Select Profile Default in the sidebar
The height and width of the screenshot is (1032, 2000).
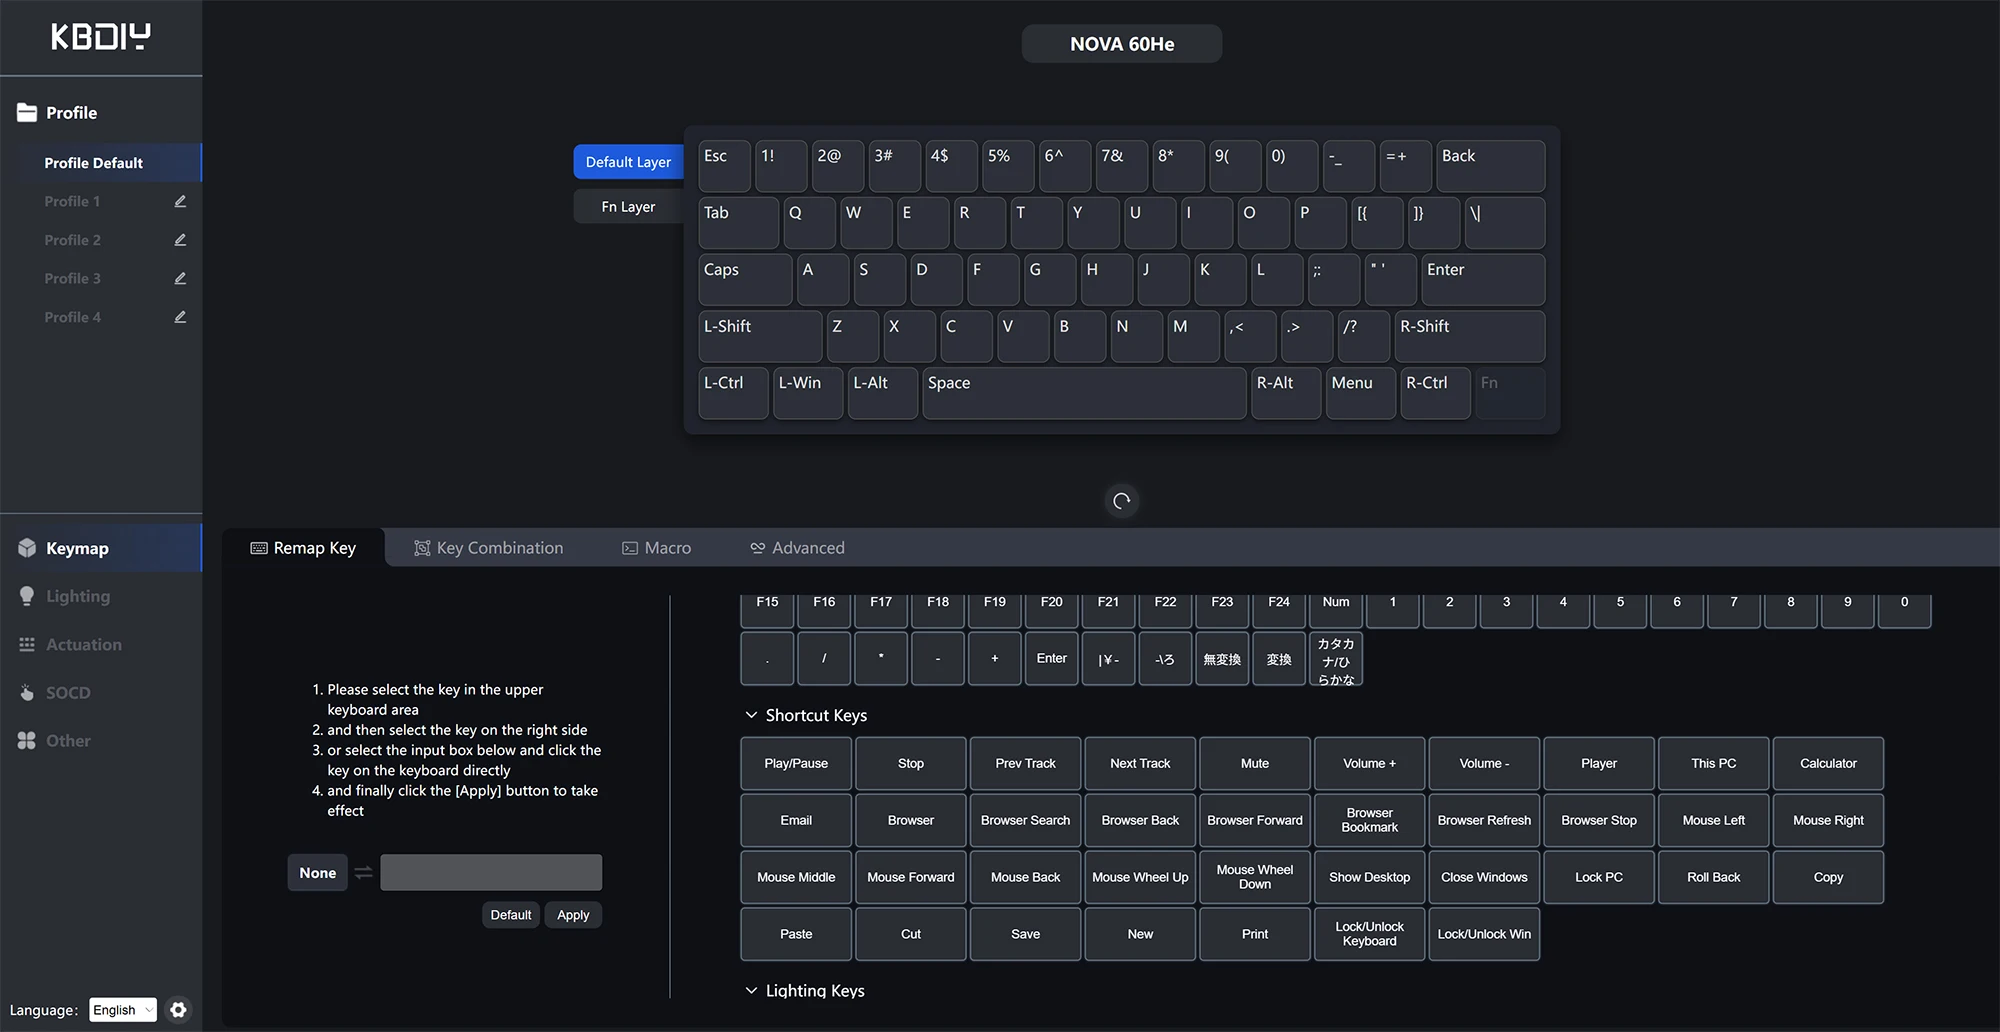point(101,163)
